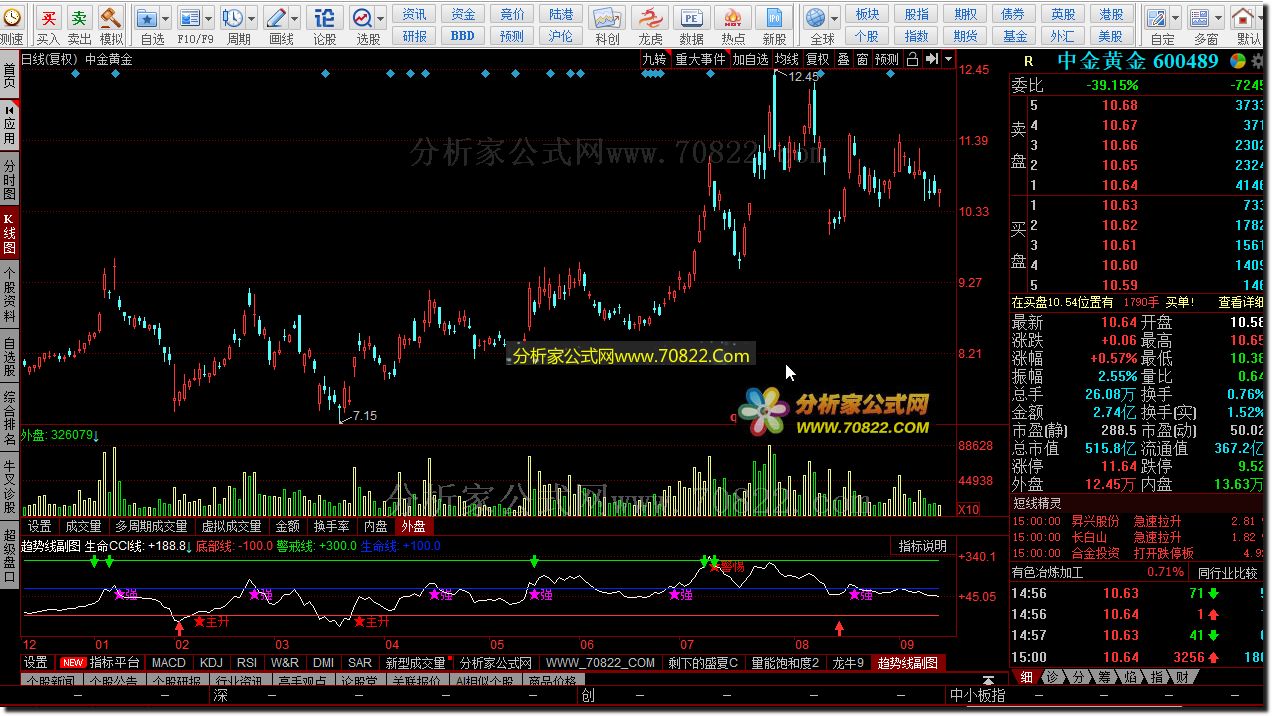Open the 分时图 sidebar tab
Image resolution: width=1273 pixels, height=716 pixels.
coord(9,179)
